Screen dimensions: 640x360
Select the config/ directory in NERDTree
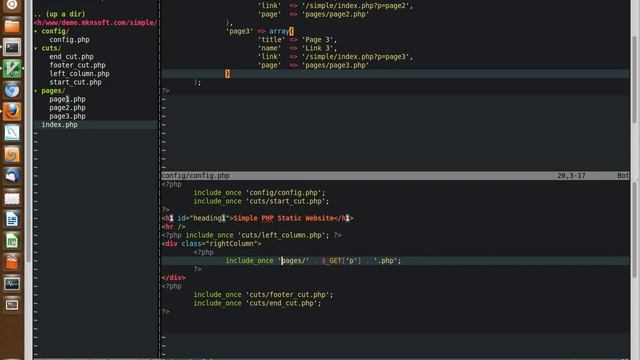tap(55, 31)
